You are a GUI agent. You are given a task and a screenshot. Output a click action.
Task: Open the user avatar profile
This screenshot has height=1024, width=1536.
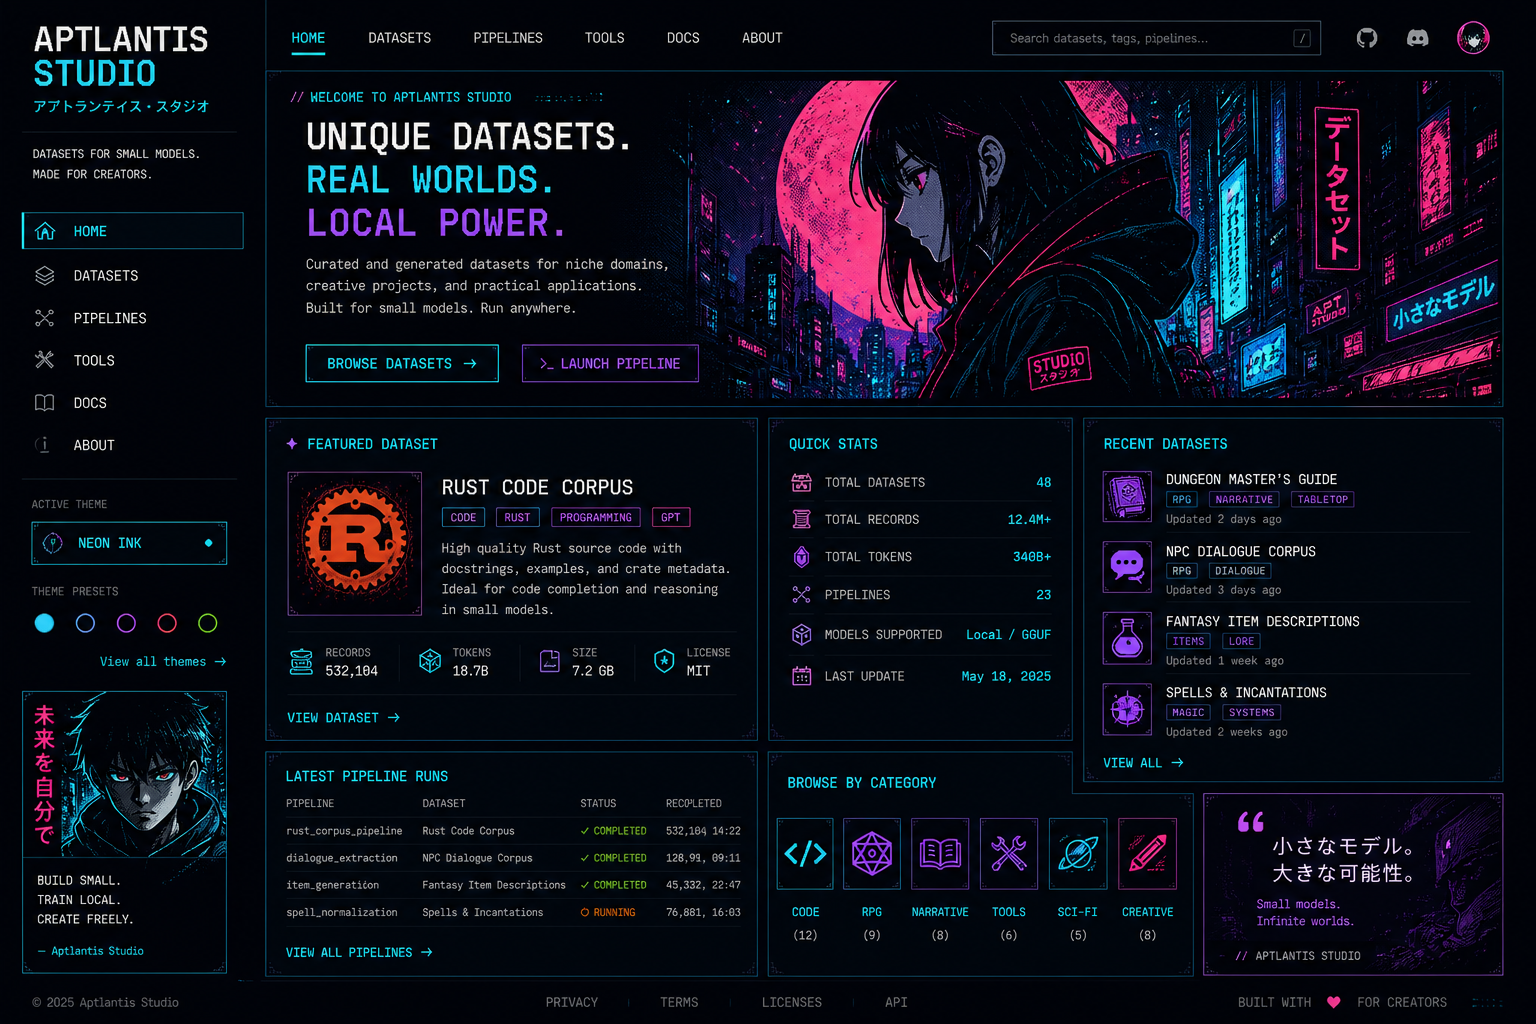pyautogui.click(x=1473, y=38)
